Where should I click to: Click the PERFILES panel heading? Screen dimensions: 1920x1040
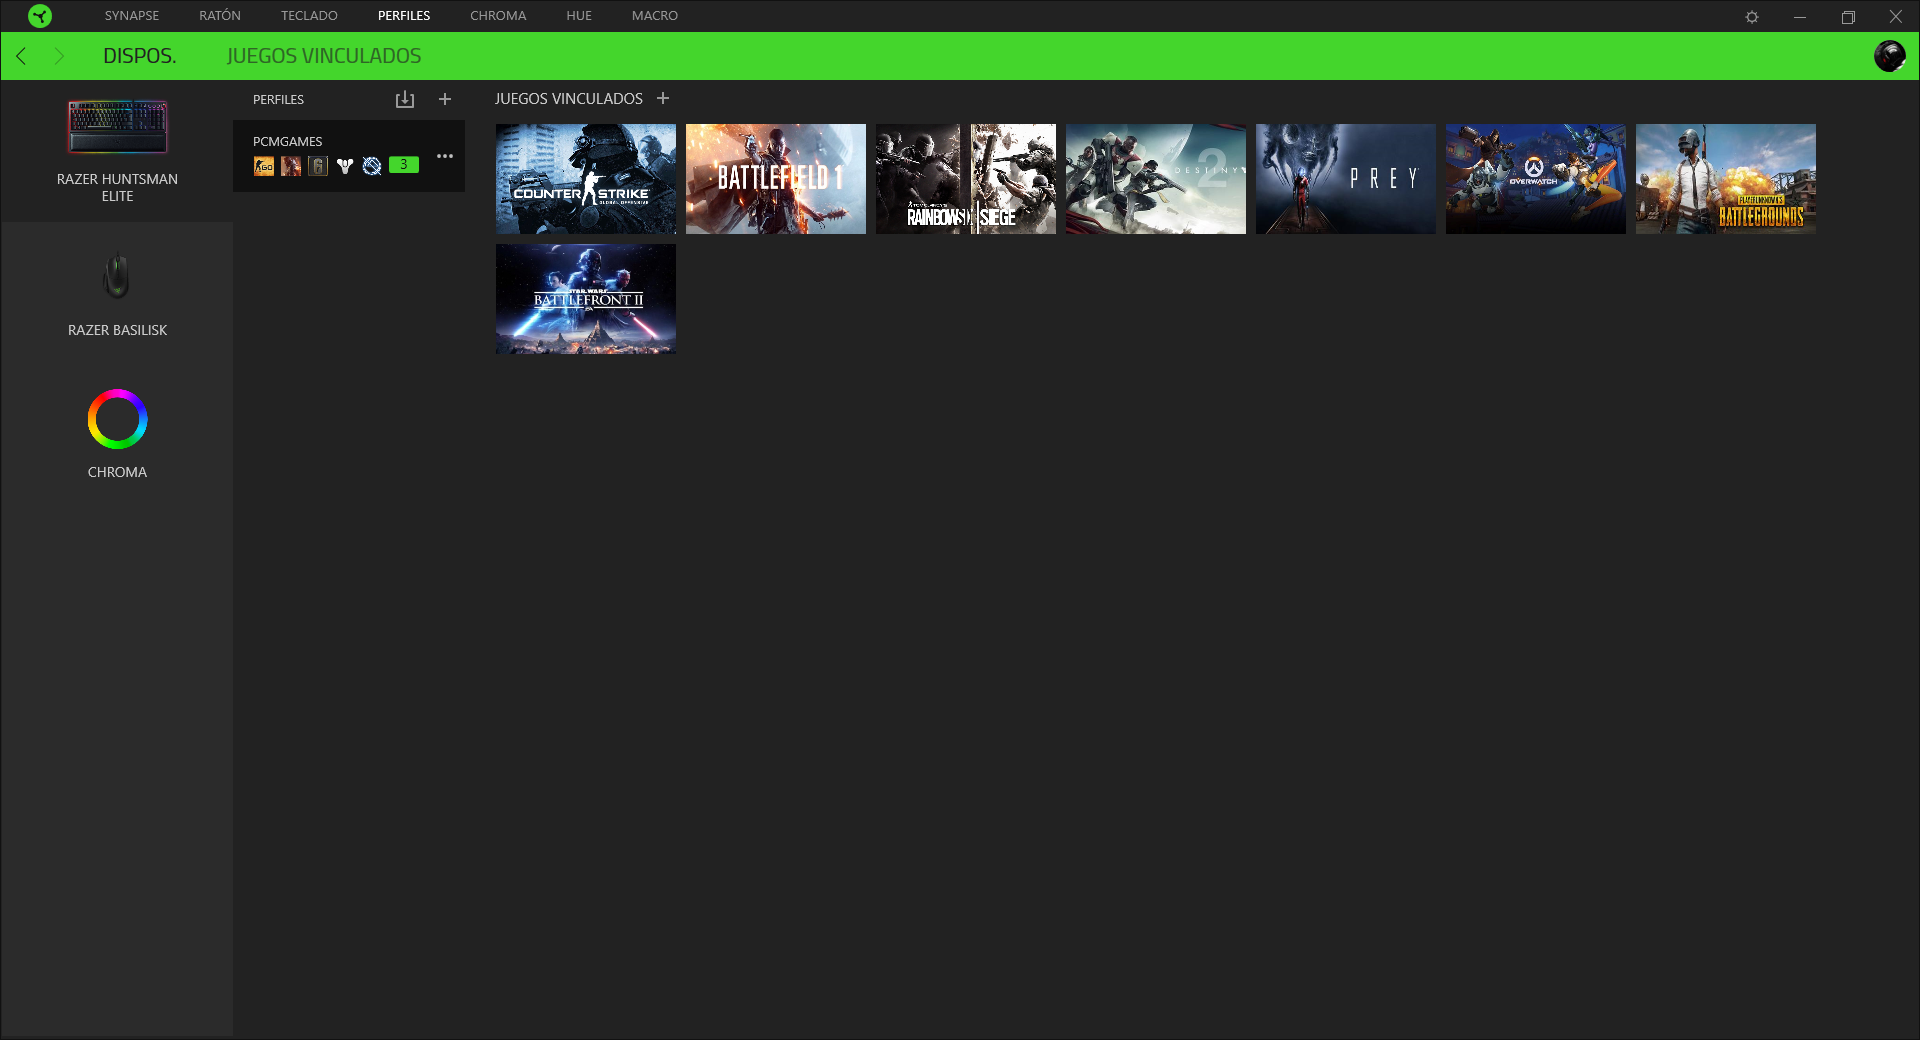tap(278, 100)
